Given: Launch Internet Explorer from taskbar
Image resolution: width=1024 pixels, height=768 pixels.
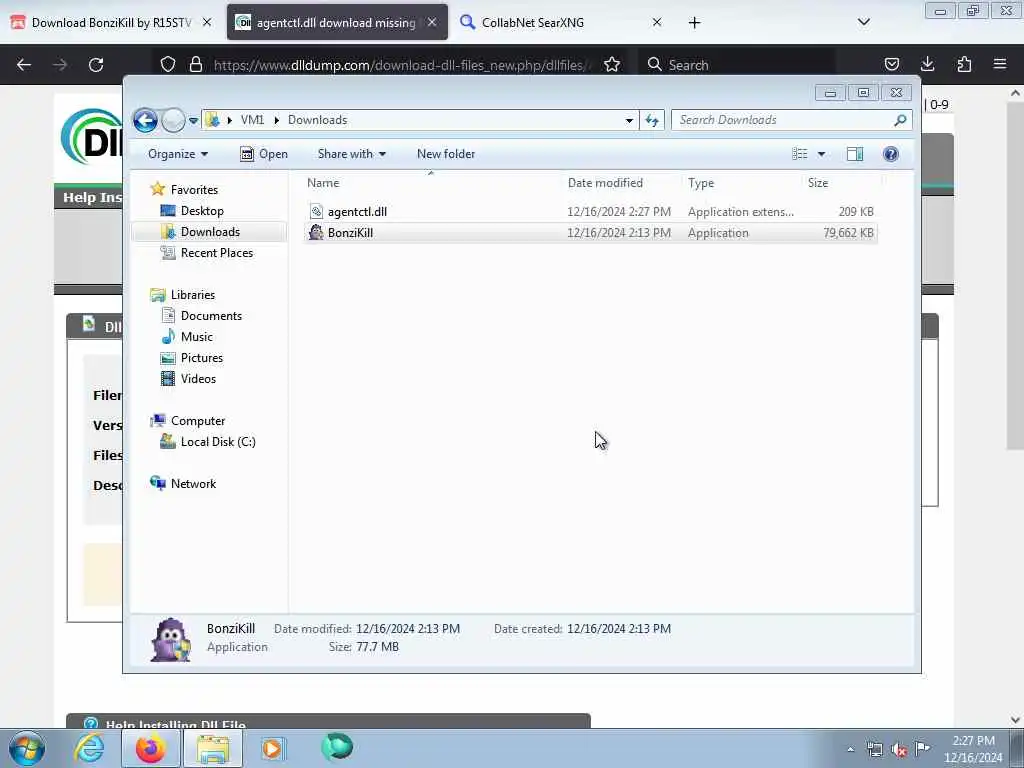Looking at the screenshot, I should pyautogui.click(x=89, y=748).
